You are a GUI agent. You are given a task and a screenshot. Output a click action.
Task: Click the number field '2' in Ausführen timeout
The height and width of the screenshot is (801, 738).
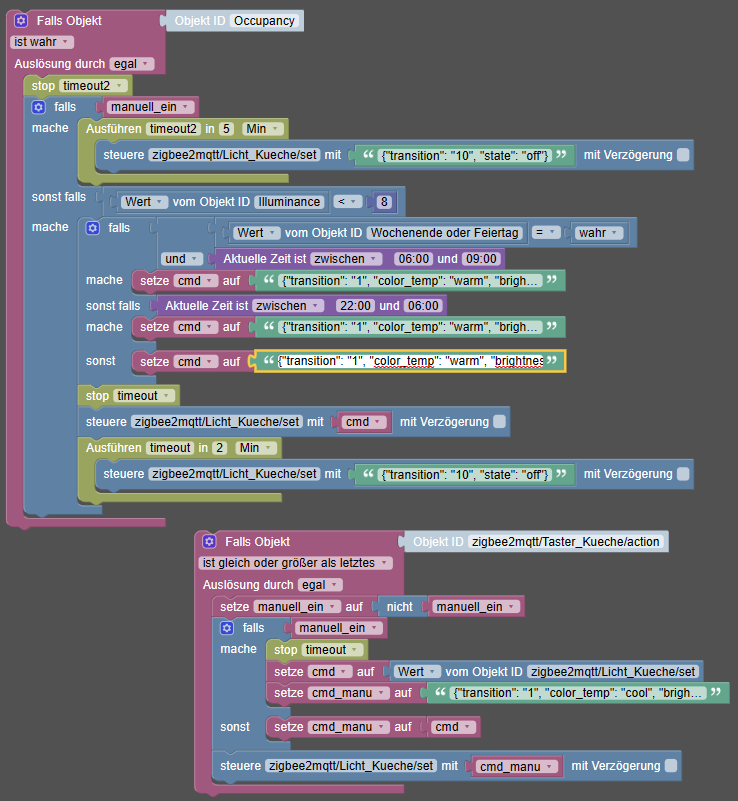pyautogui.click(x=220, y=447)
